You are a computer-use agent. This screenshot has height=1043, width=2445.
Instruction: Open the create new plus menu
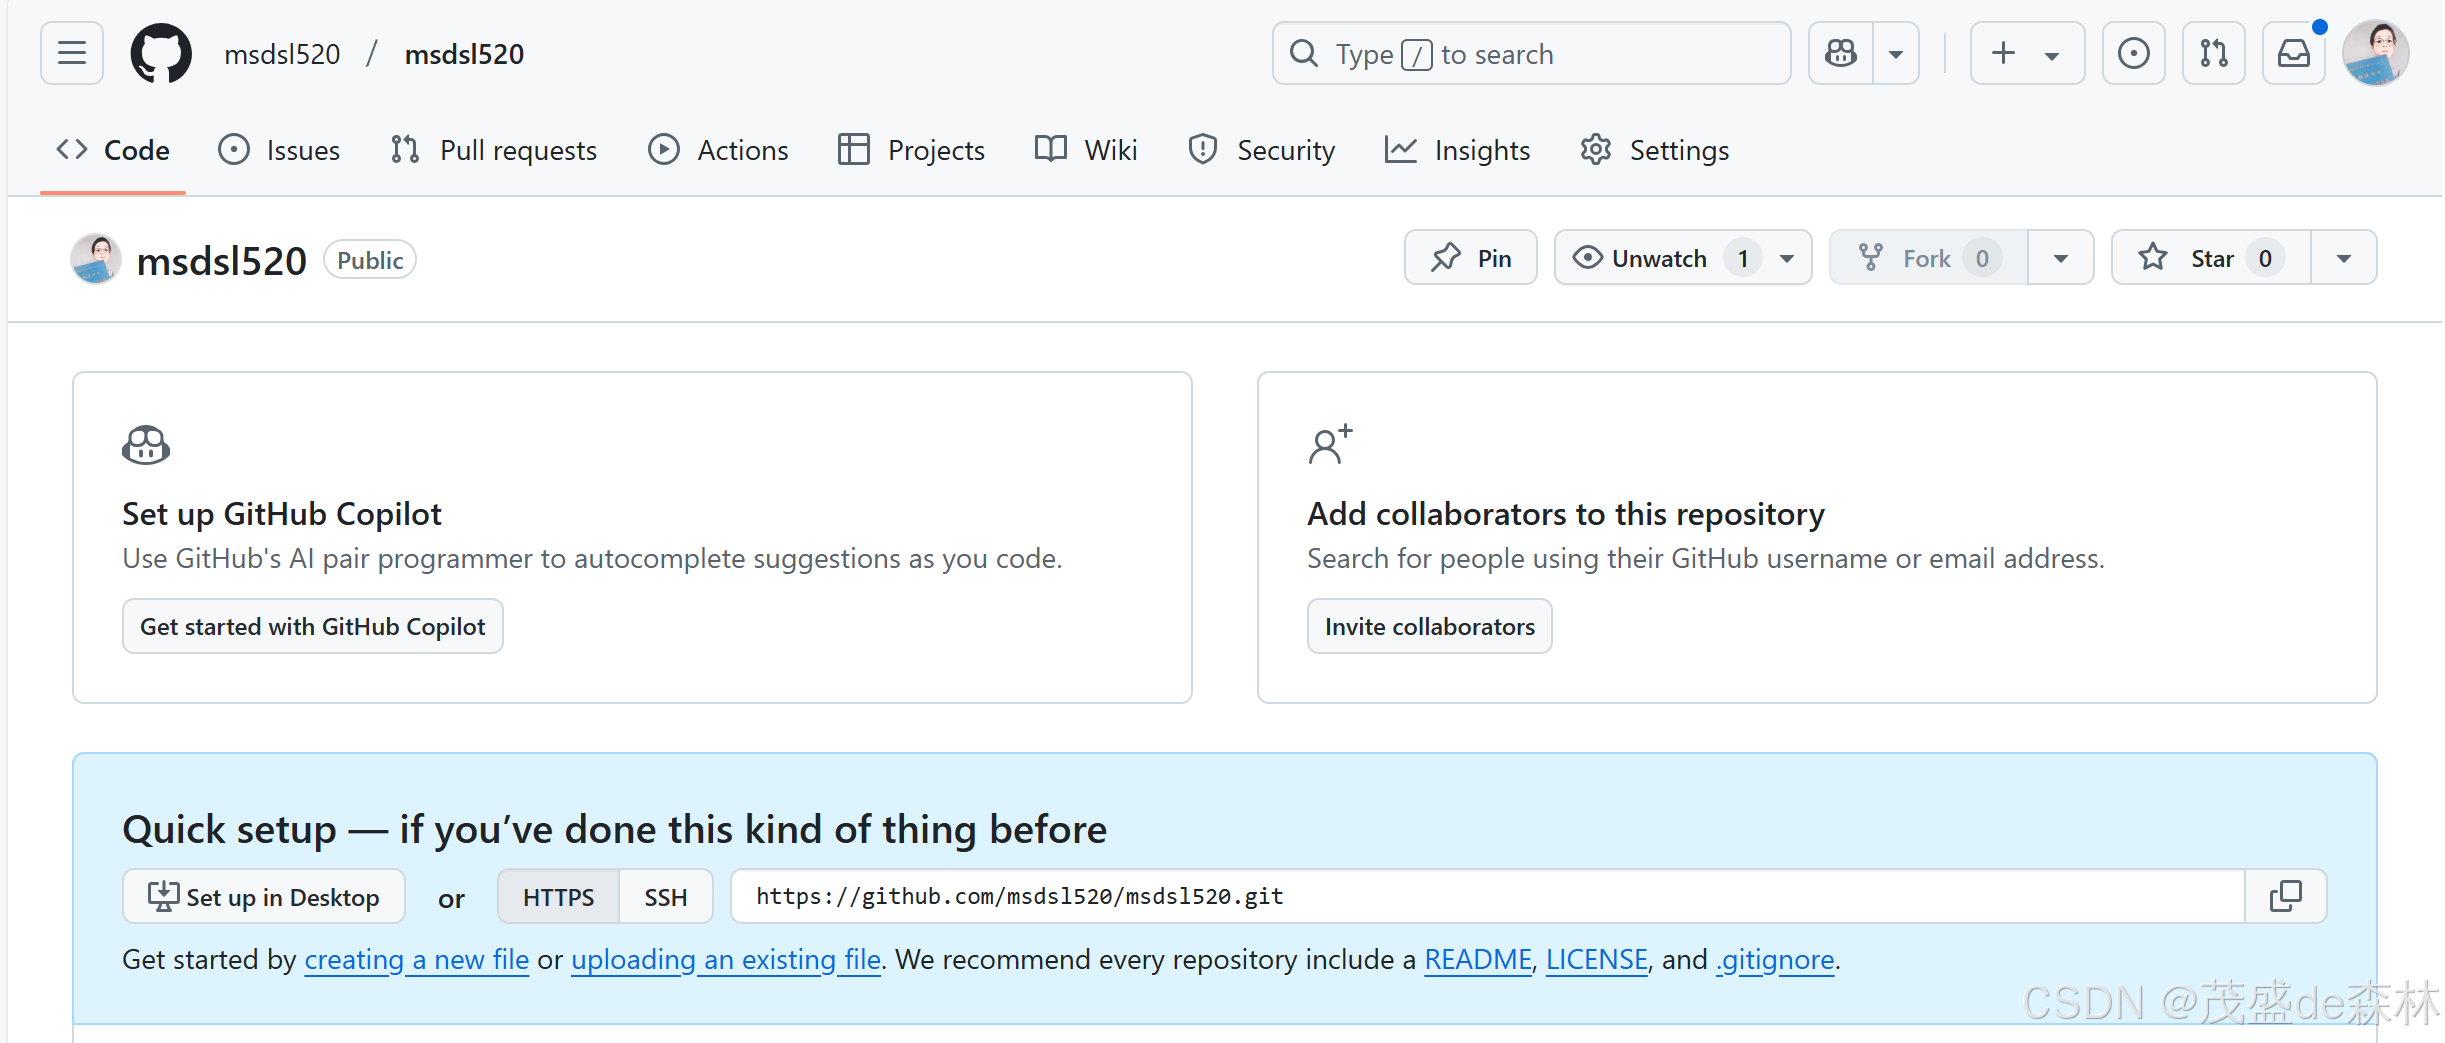click(x=2027, y=53)
